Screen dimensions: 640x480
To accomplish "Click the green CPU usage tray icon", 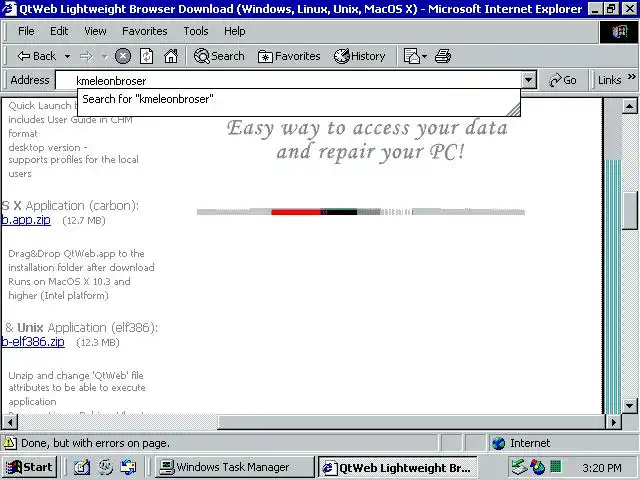I will coord(556,466).
